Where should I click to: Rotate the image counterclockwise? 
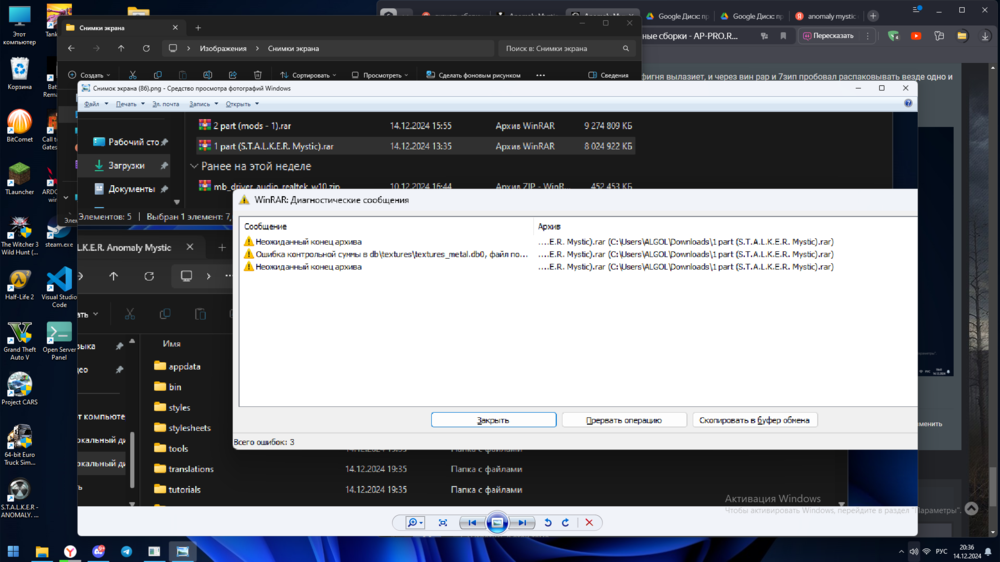[548, 523]
